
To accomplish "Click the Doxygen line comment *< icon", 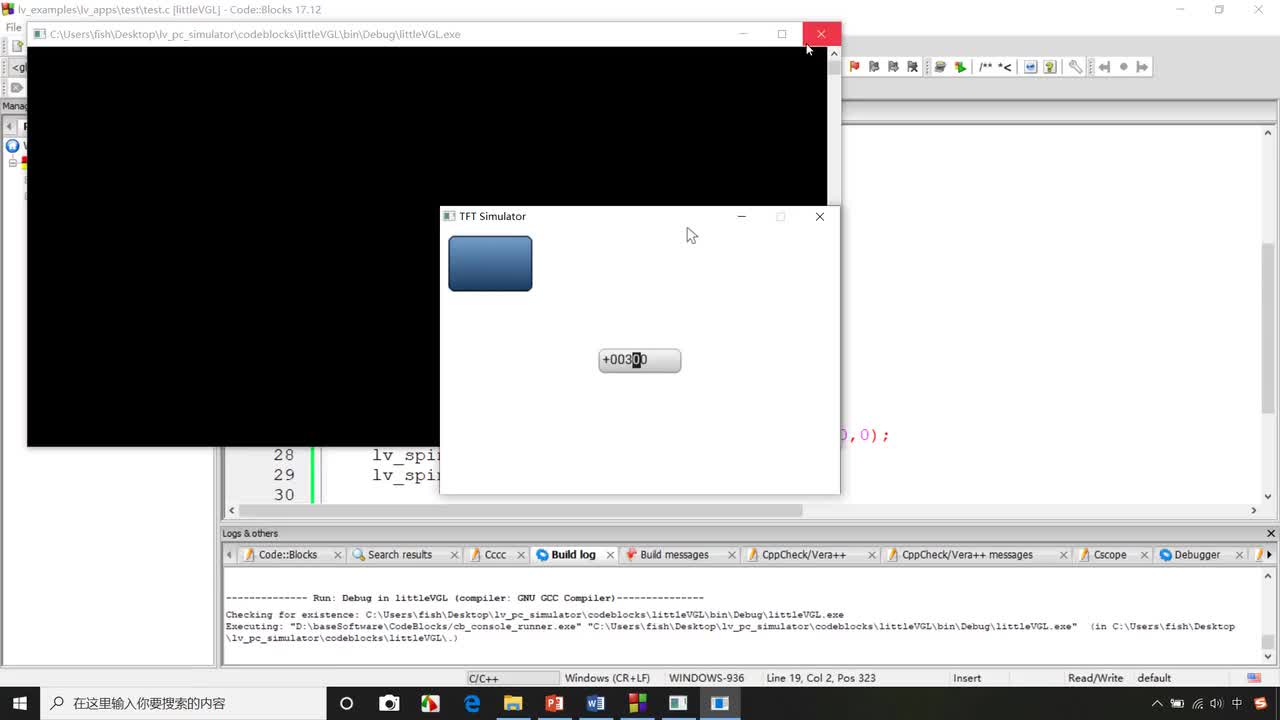I will 1005,67.
